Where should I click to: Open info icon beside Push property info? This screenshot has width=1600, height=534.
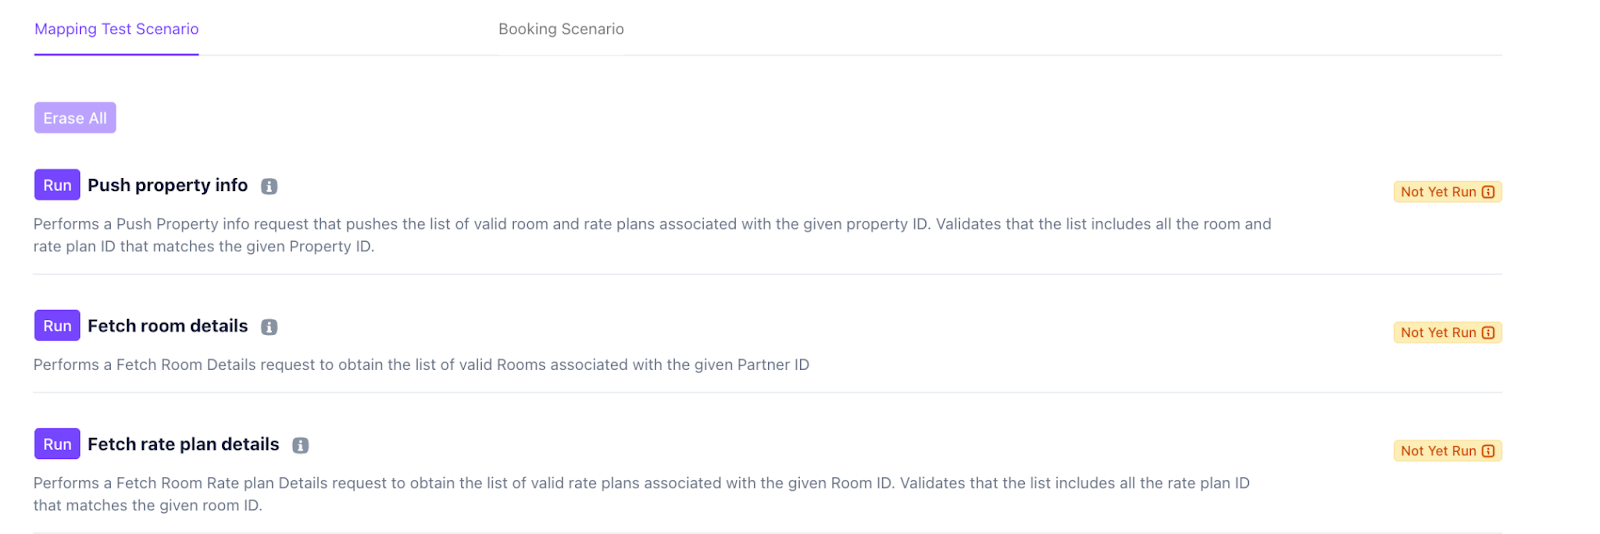click(269, 186)
